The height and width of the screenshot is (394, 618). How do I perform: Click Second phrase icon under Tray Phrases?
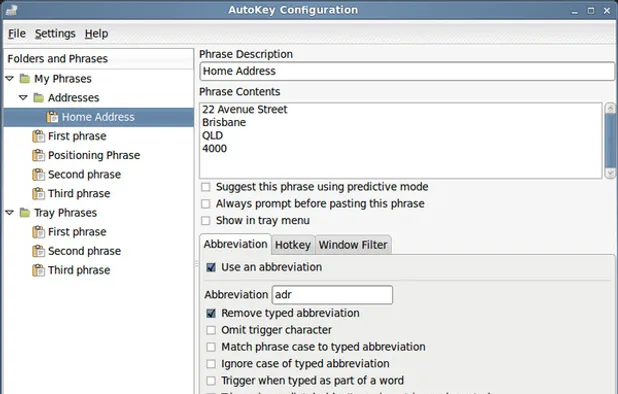tap(38, 251)
